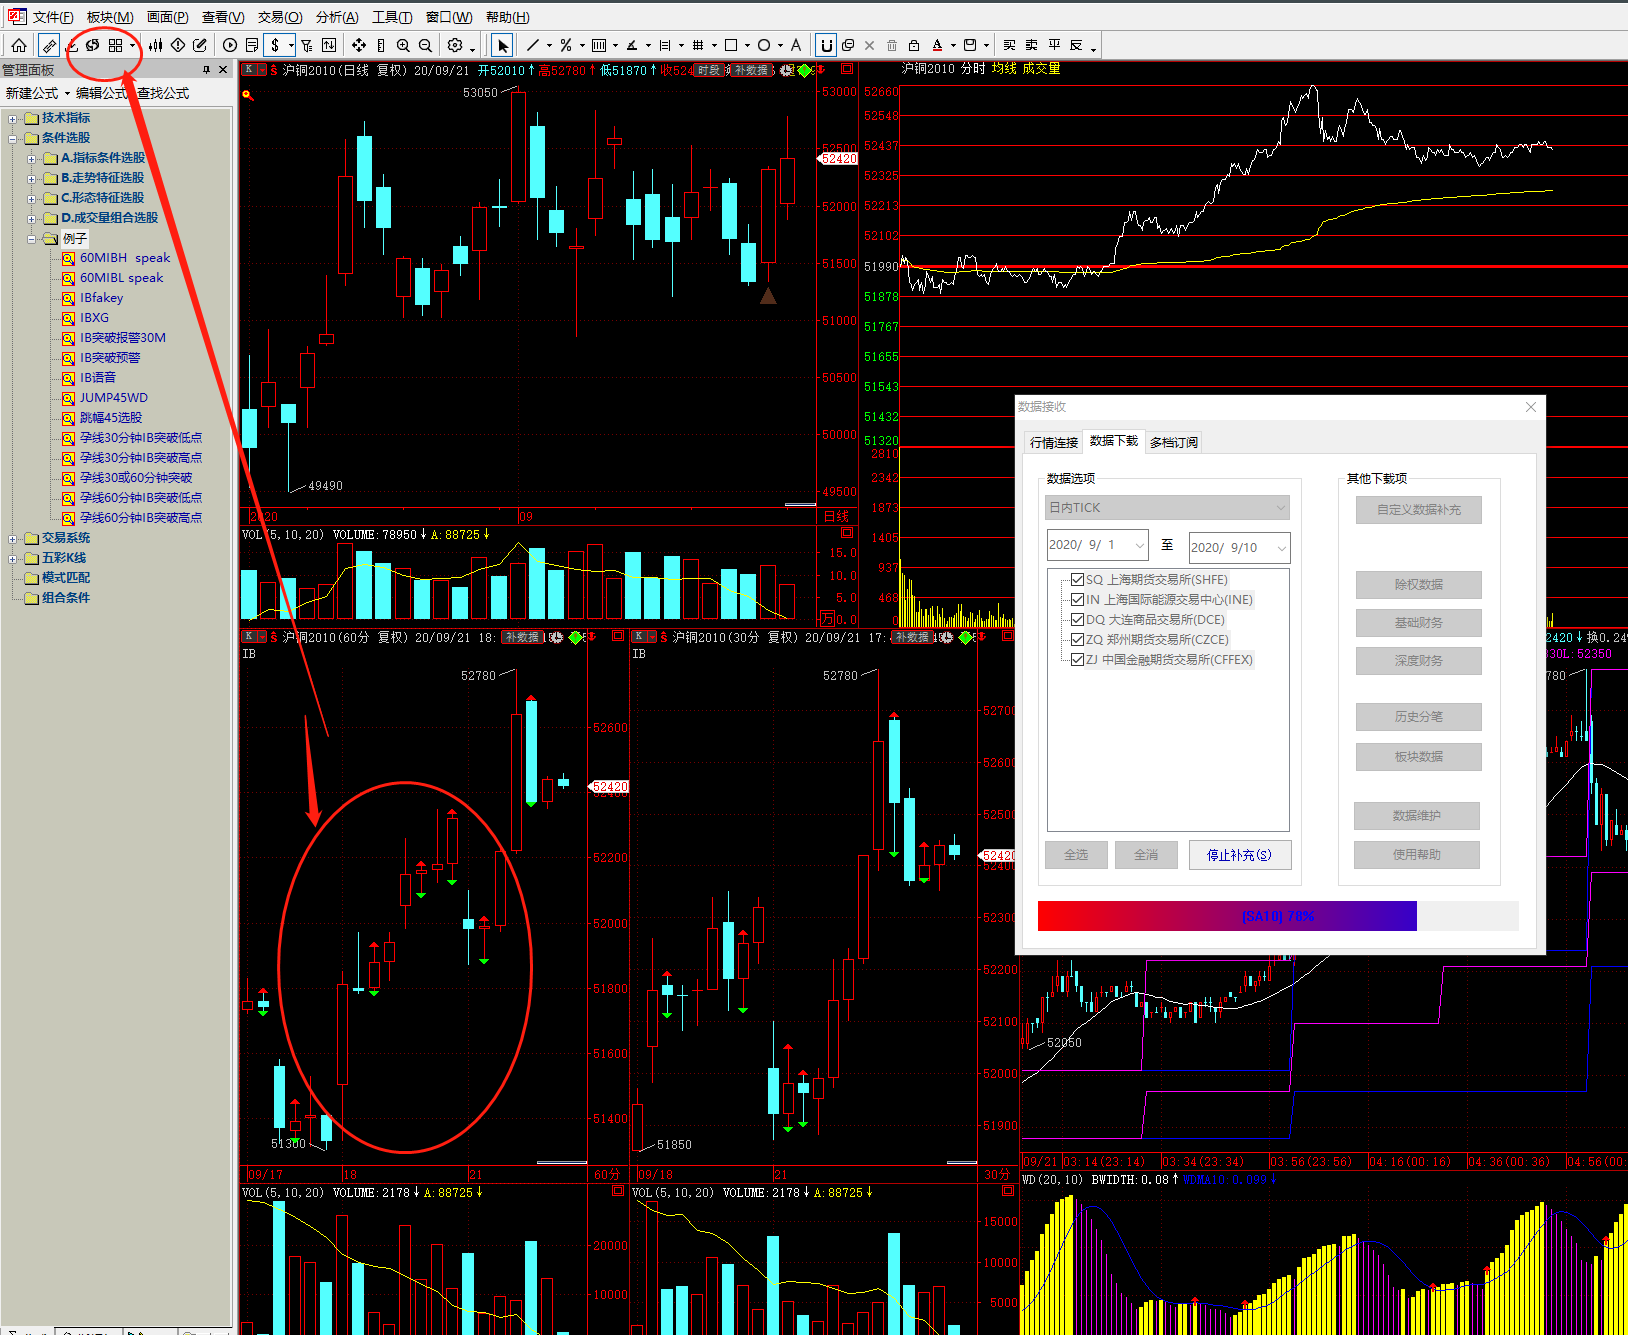Select the IBfakey formula in the tree
This screenshot has height=1335, width=1628.
[x=102, y=298]
